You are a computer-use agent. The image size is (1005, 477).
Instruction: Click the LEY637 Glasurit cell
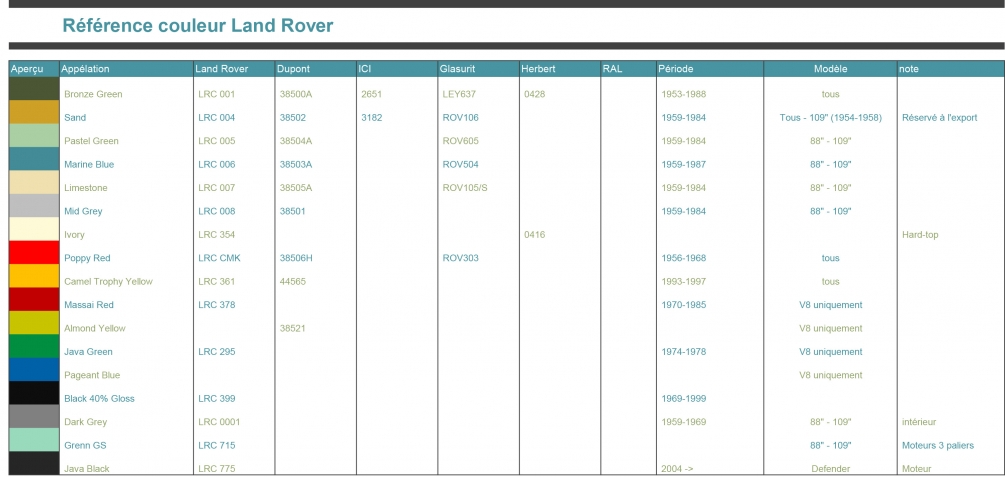pyautogui.click(x=459, y=94)
